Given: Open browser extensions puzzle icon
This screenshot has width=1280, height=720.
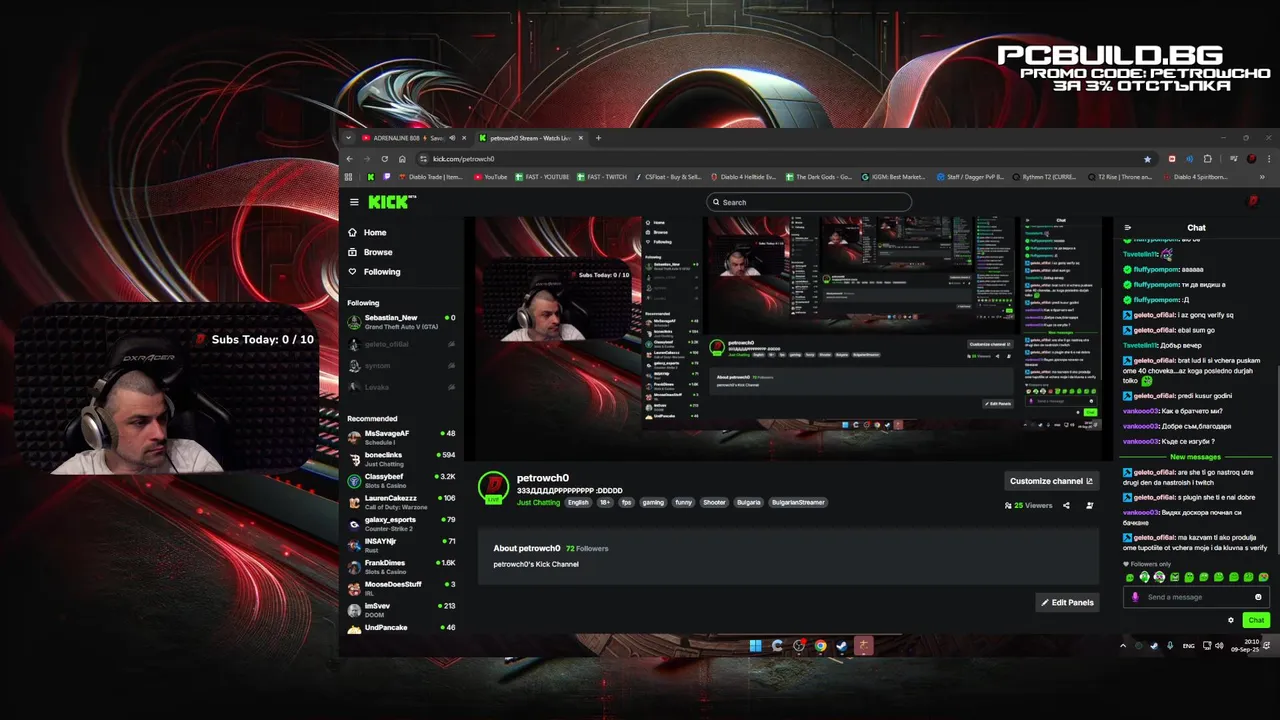Looking at the screenshot, I should coord(1208,159).
